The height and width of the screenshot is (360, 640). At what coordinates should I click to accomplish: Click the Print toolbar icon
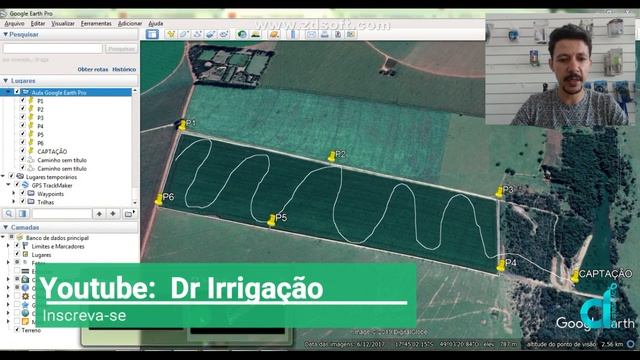click(324, 34)
